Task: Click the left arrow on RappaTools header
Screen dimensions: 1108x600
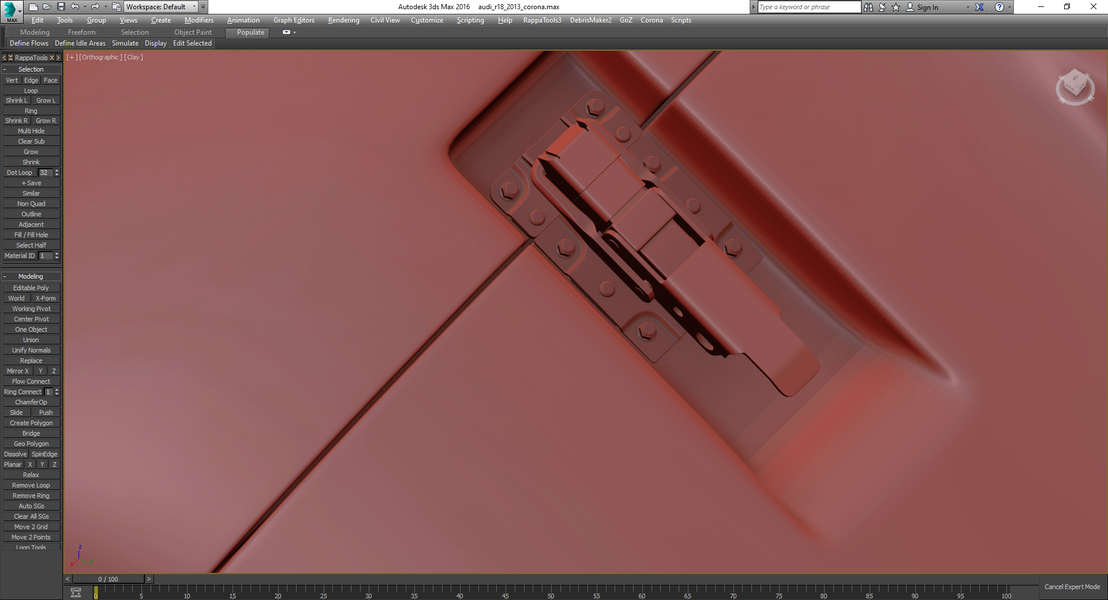Action: coord(4,58)
